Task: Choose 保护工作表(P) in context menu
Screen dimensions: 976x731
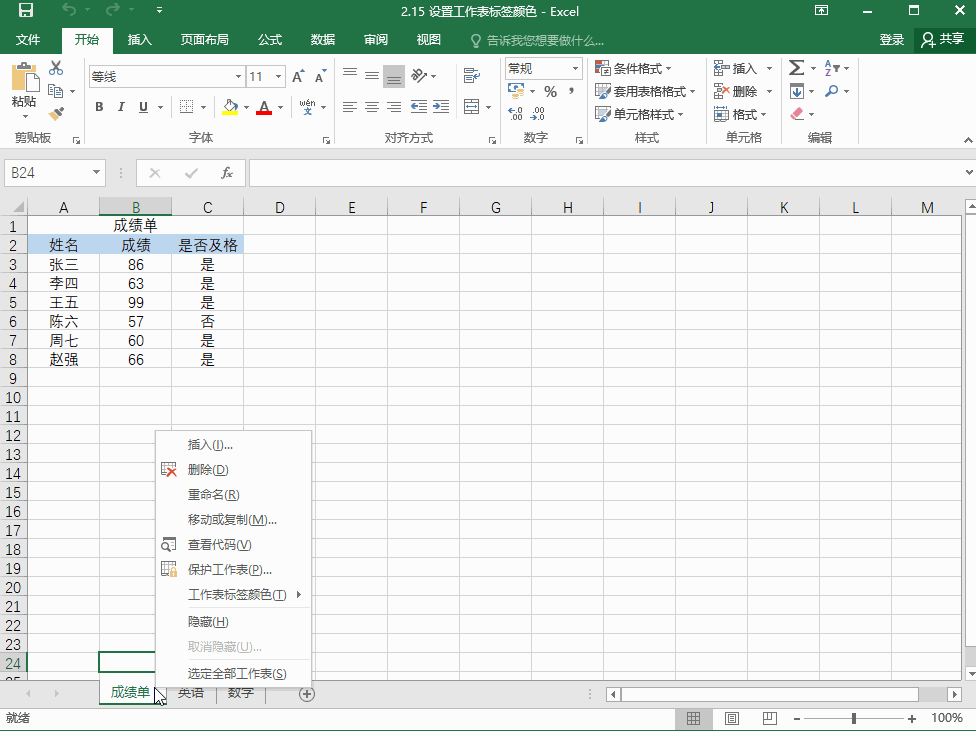Action: [233, 570]
